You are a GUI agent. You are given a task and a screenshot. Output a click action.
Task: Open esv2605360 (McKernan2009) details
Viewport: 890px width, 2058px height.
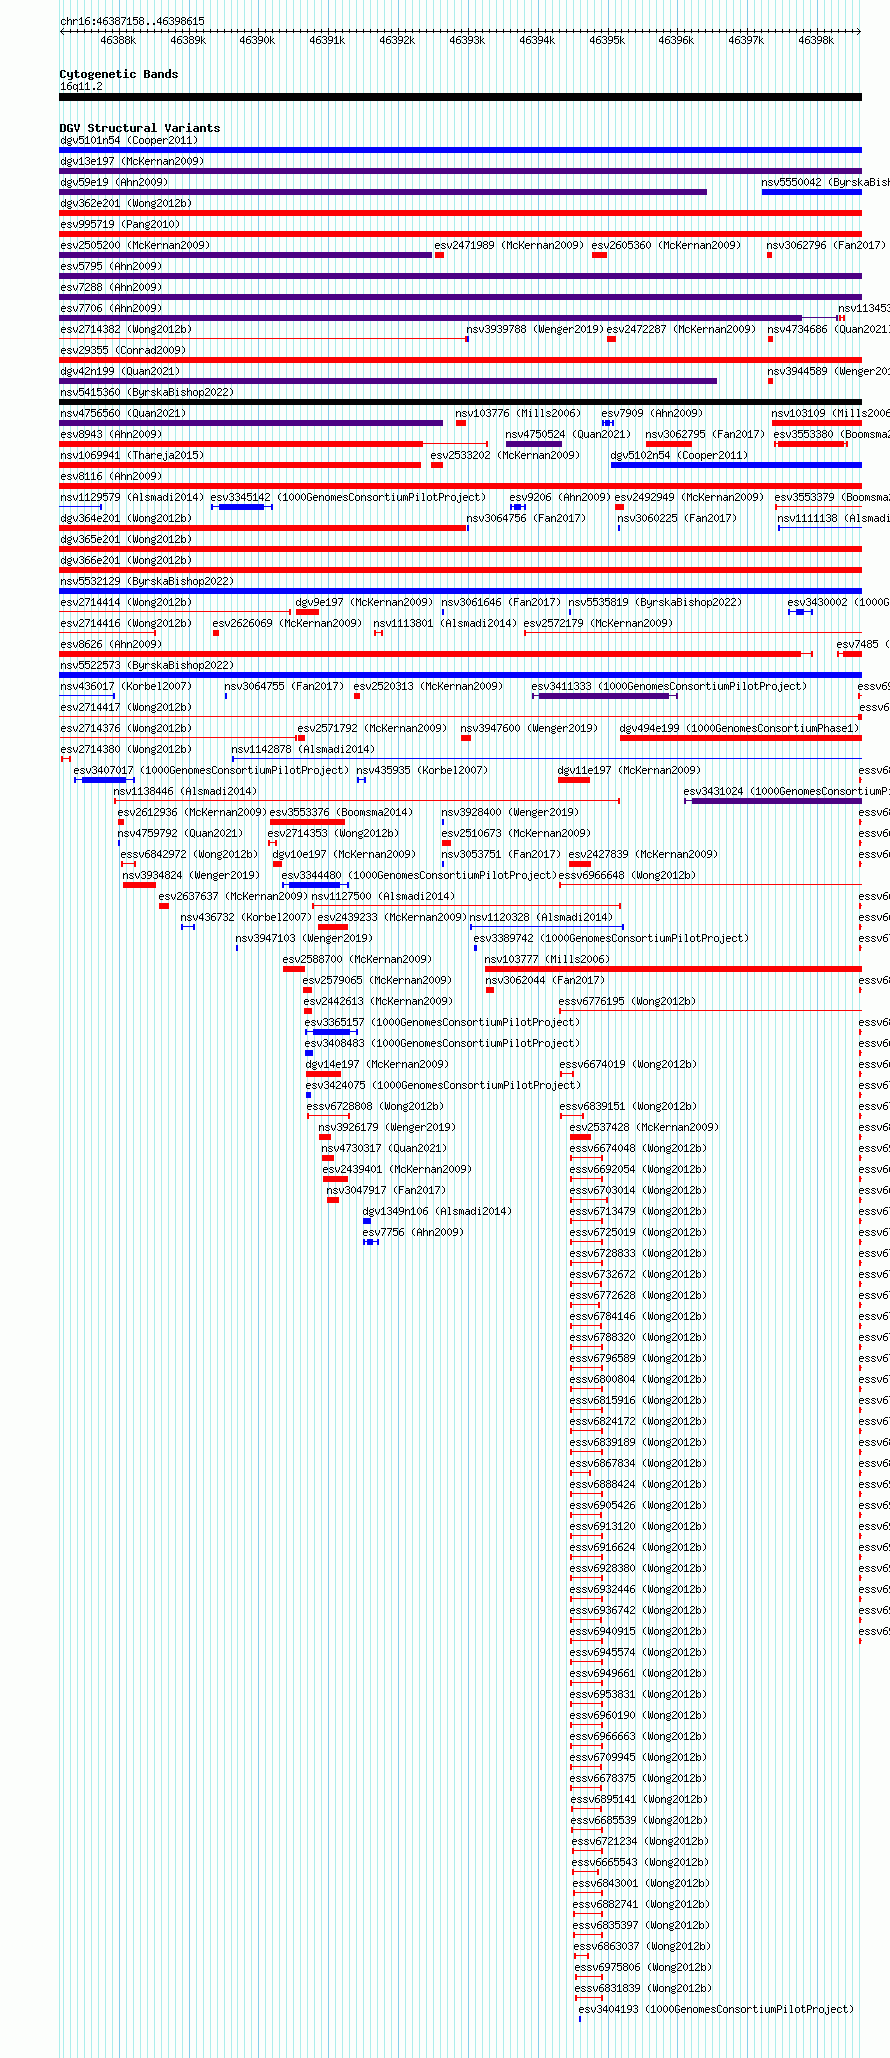(666, 246)
